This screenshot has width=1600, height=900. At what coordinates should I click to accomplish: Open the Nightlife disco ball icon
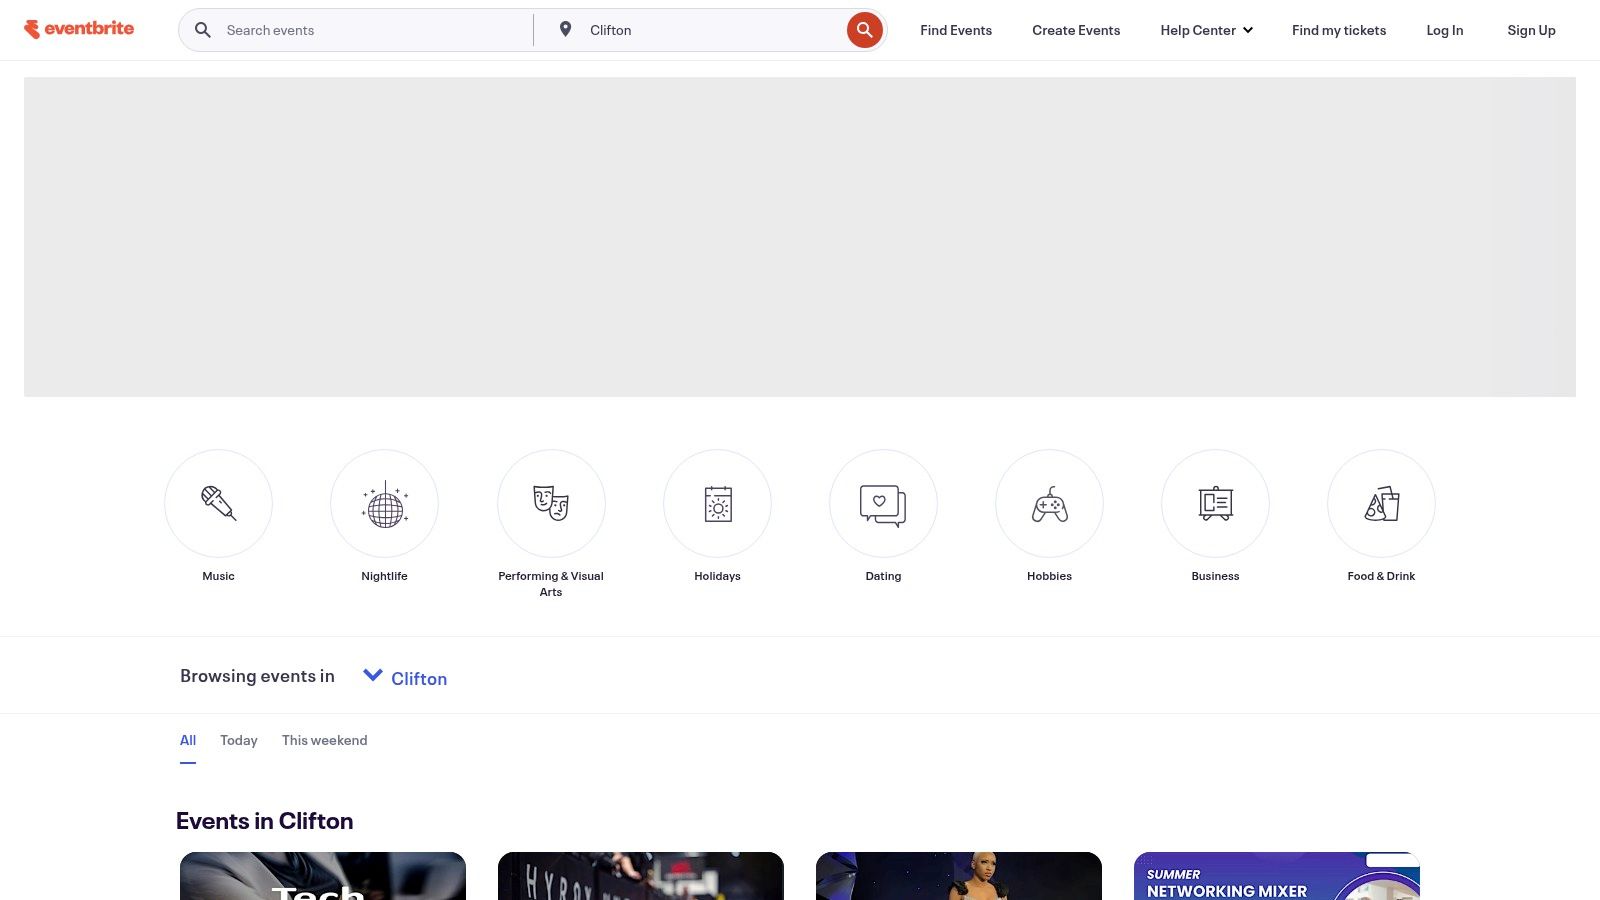[384, 503]
